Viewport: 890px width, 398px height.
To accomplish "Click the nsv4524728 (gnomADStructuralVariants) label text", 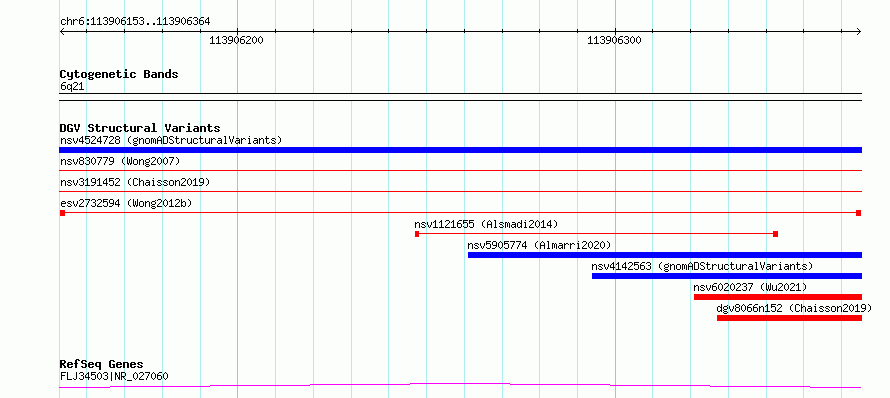I will coord(171,140).
